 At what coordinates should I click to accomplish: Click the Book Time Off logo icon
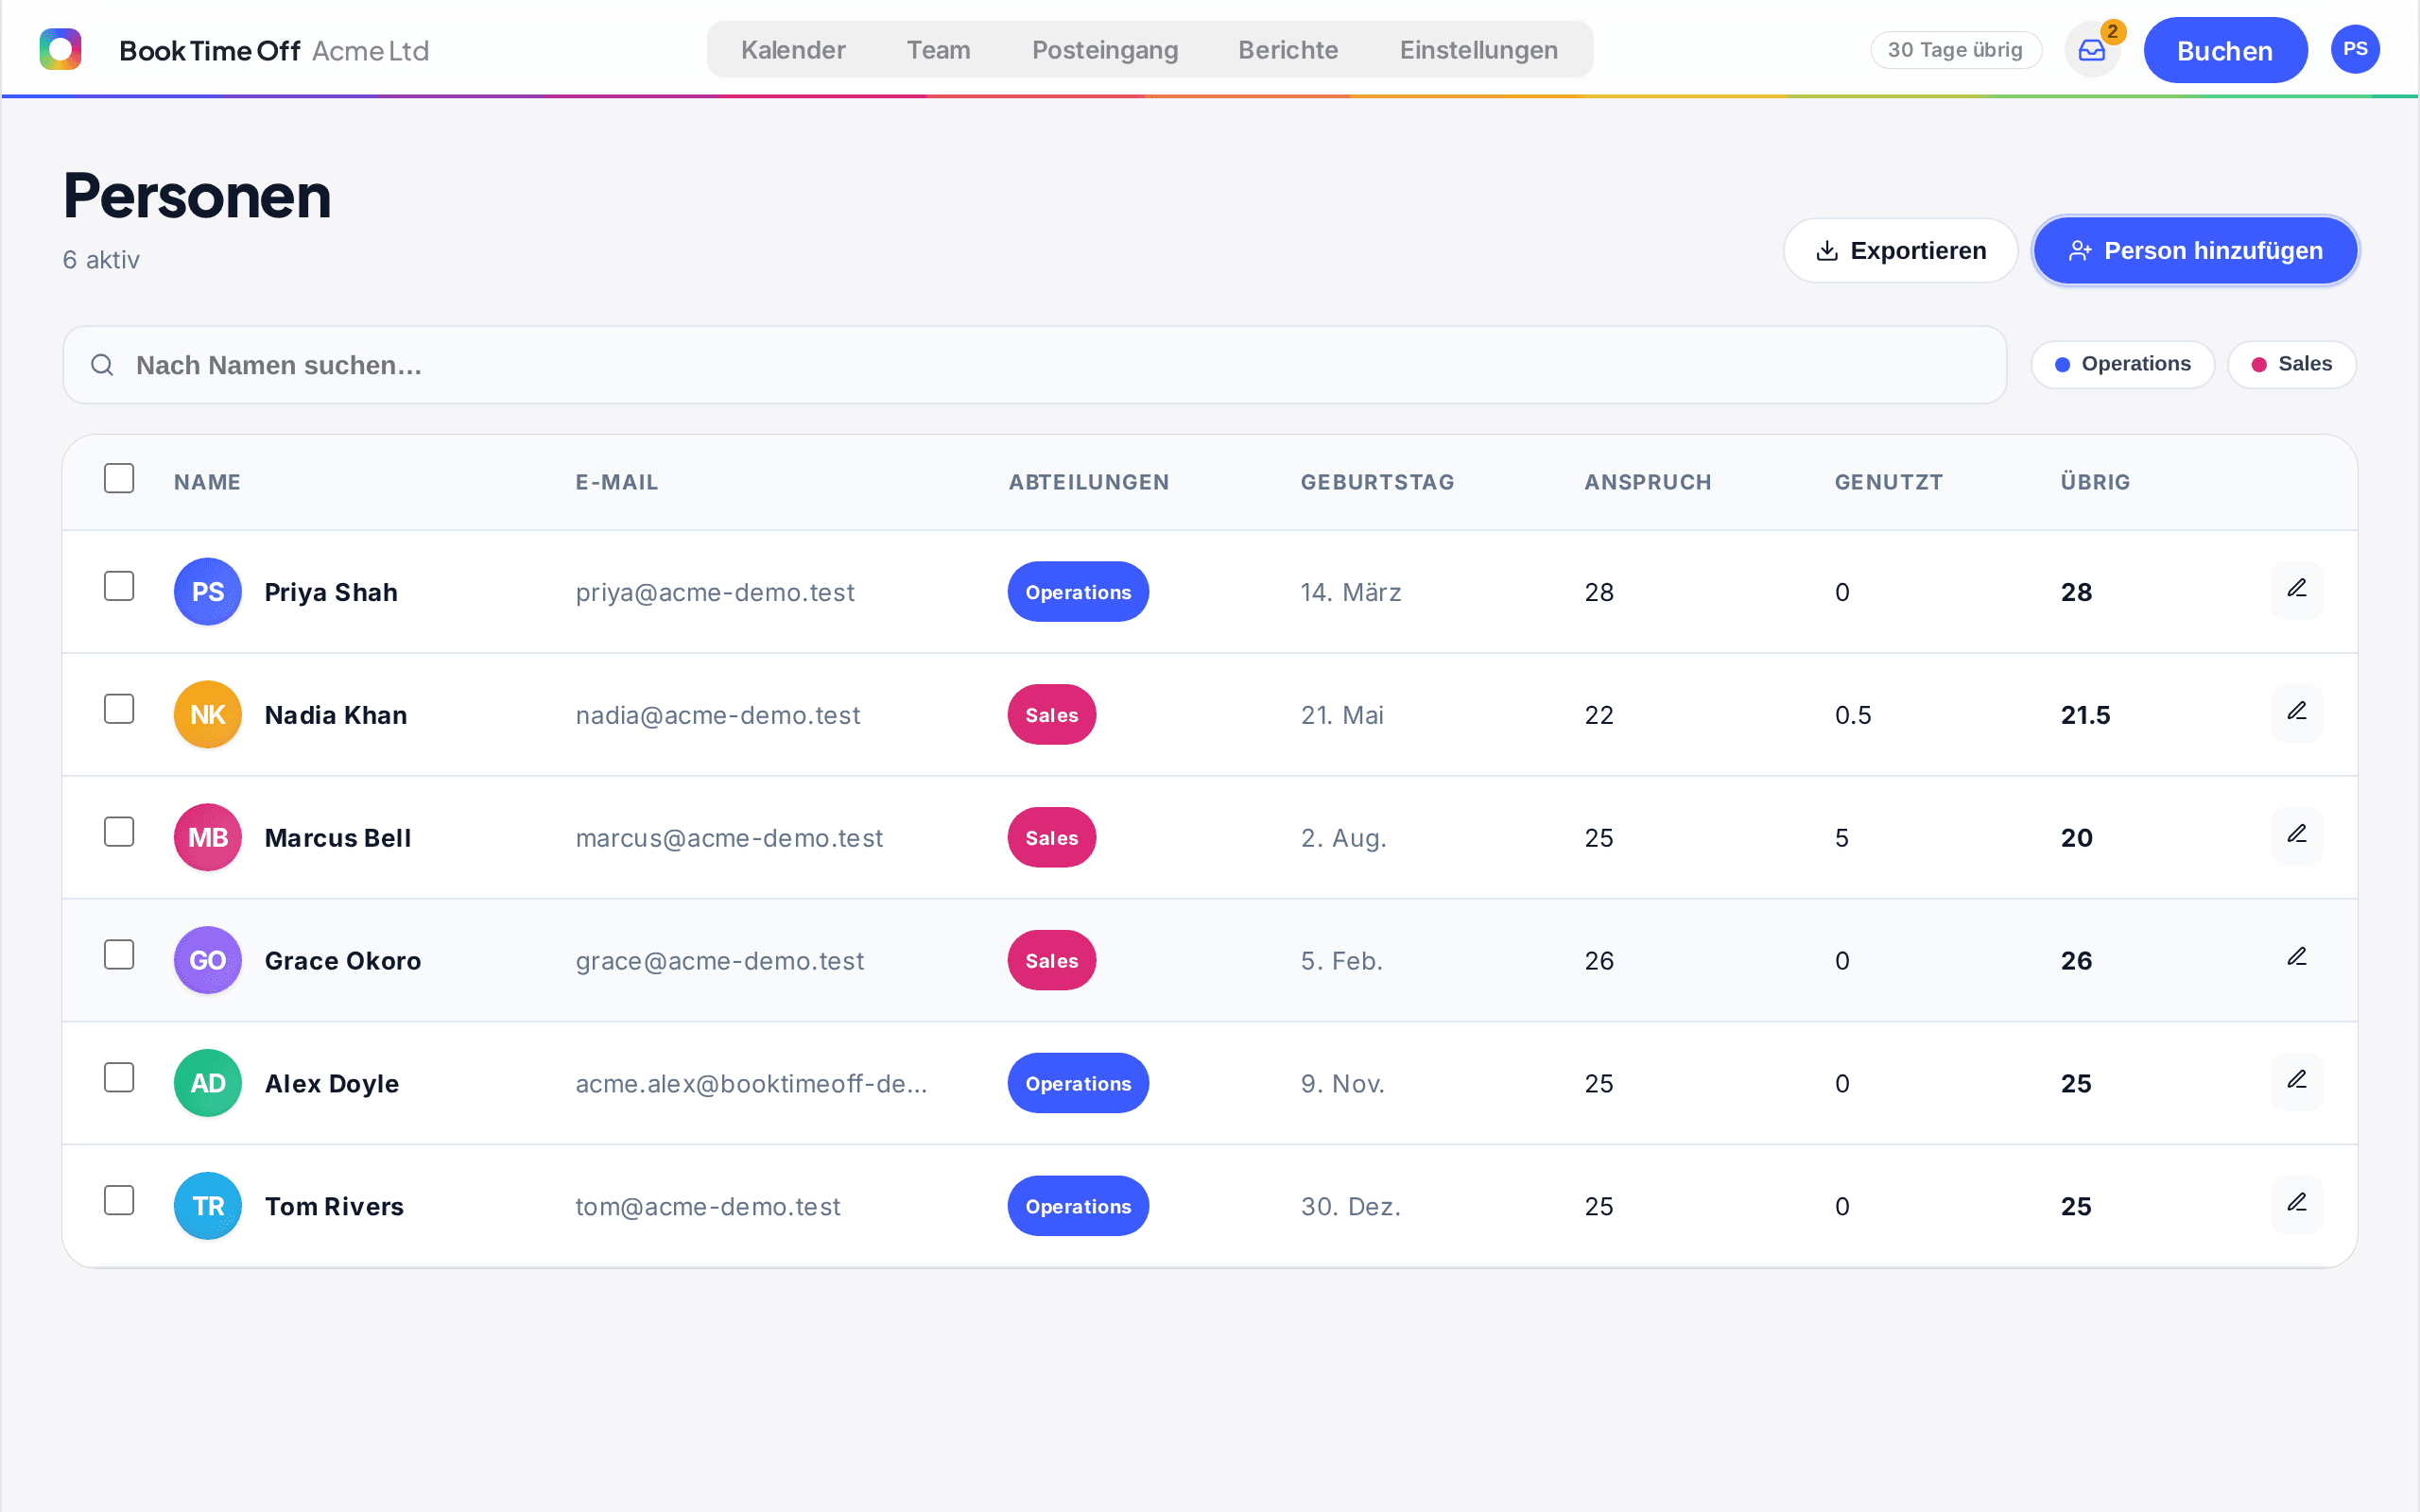pos(60,49)
